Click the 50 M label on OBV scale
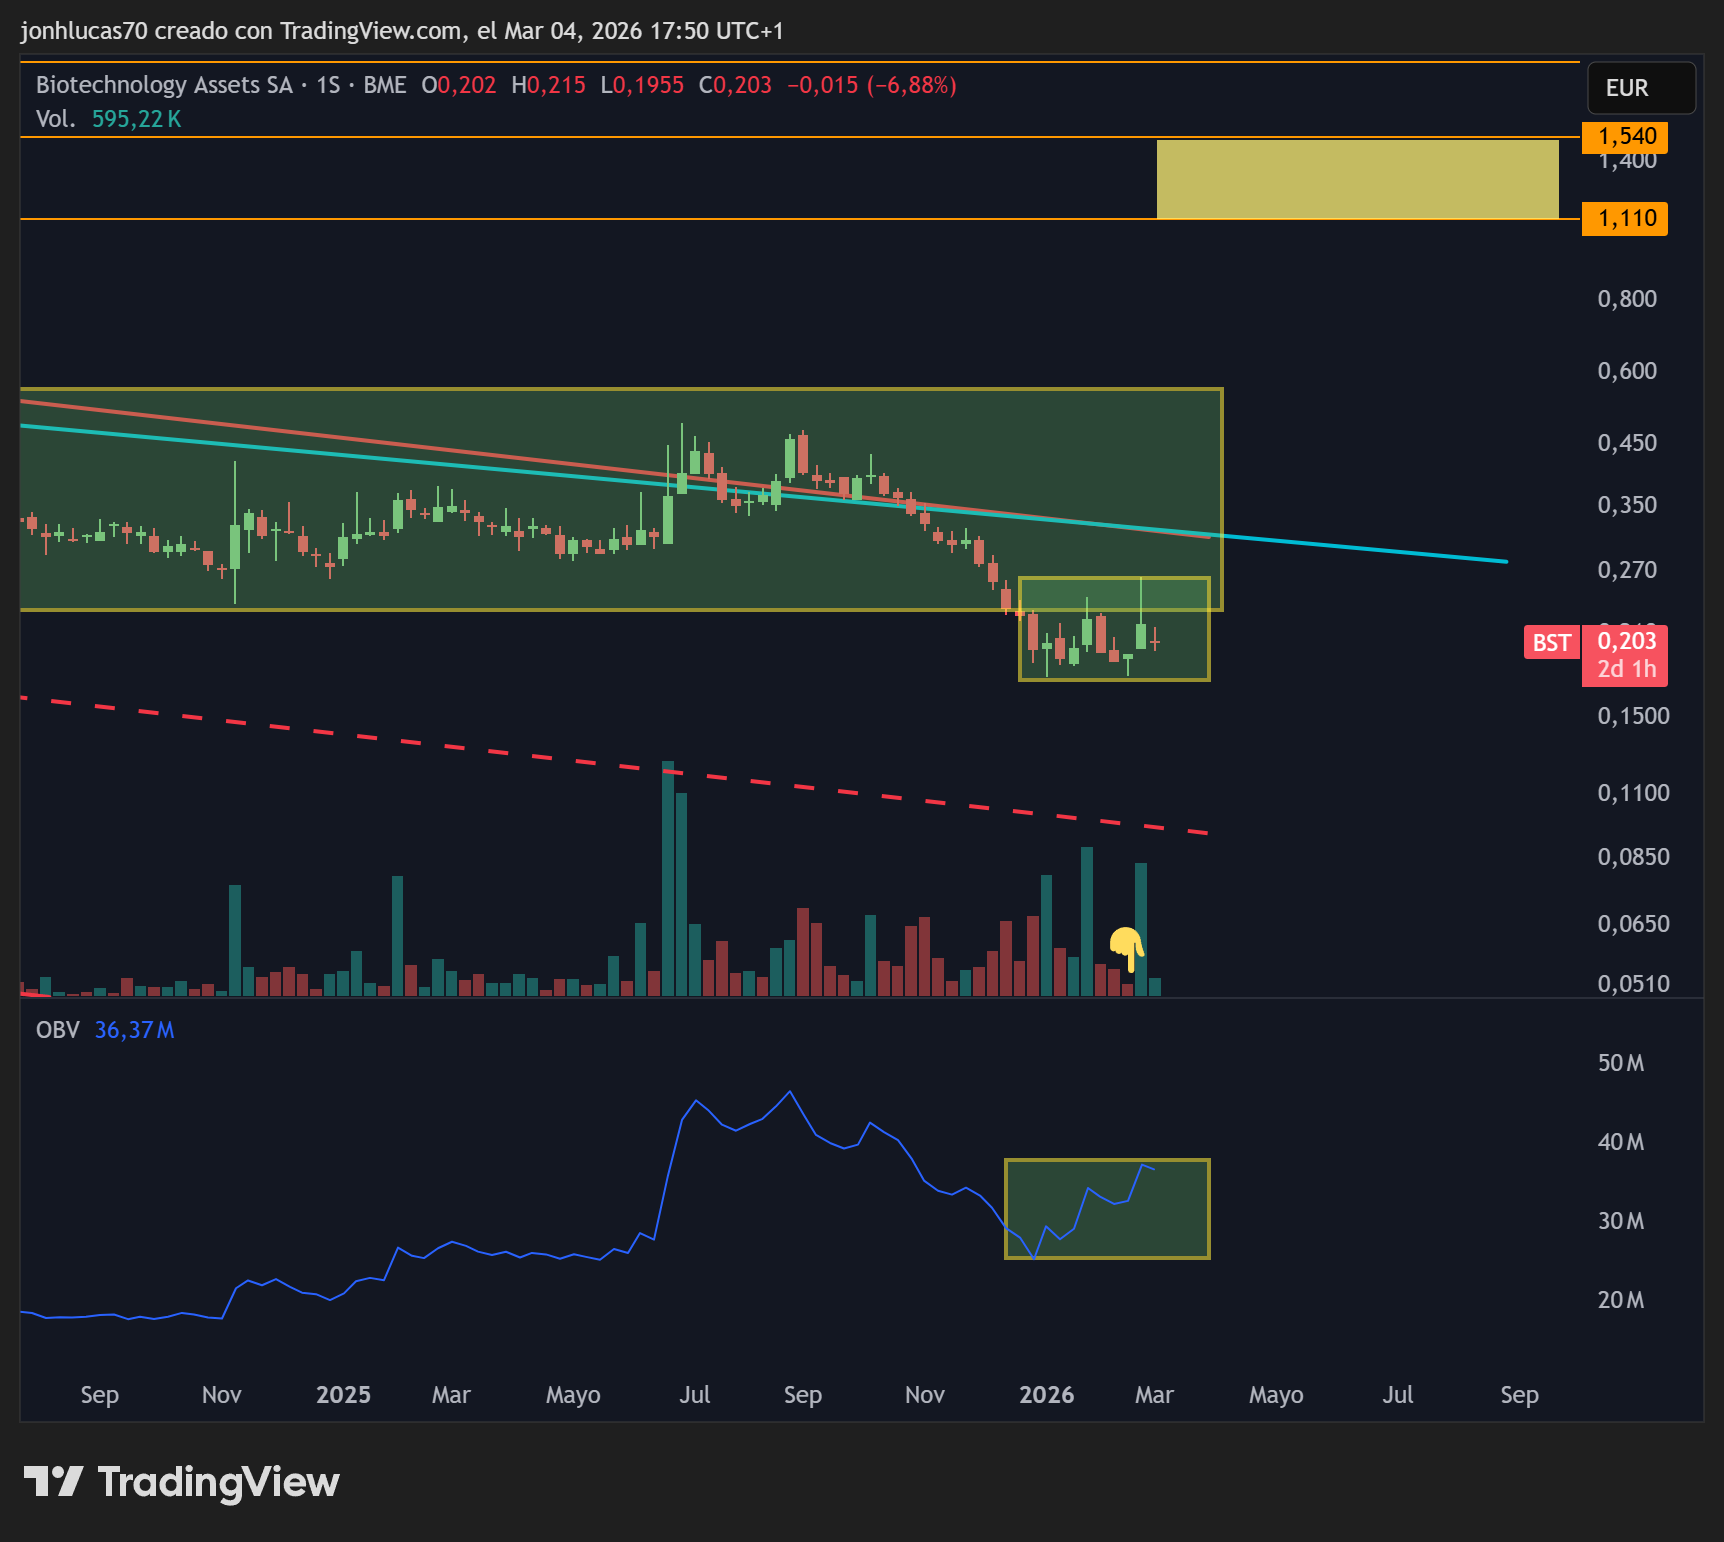This screenshot has height=1542, width=1724. [x=1620, y=1063]
